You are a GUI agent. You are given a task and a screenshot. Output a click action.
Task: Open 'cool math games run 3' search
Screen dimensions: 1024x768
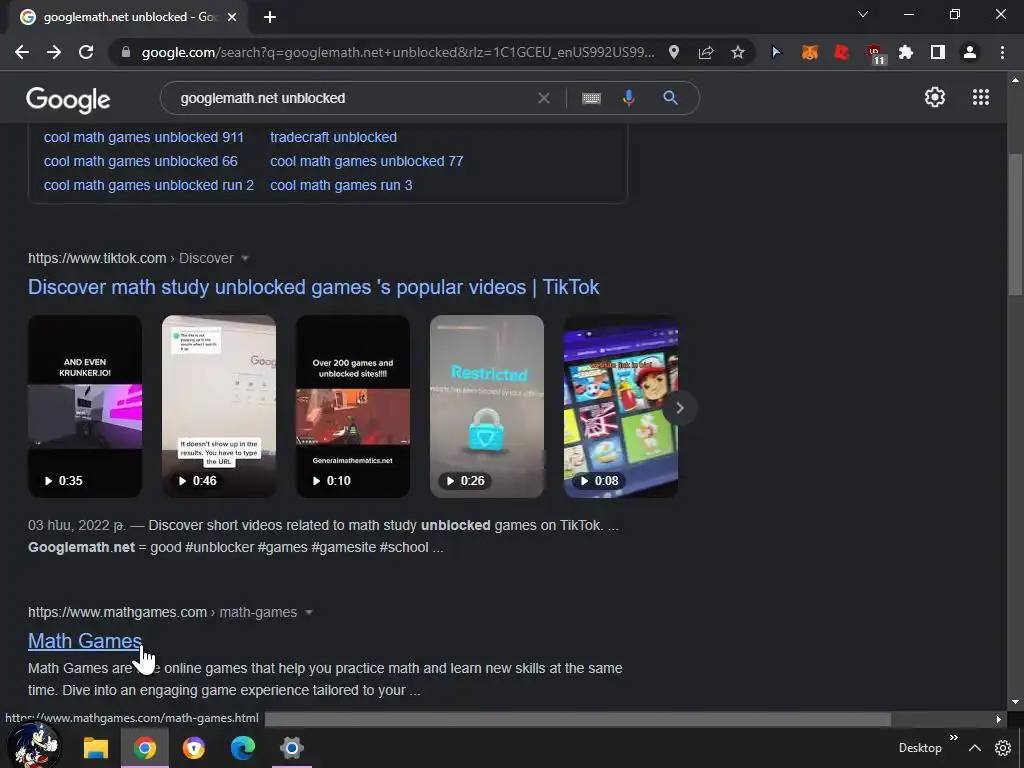pyautogui.click(x=341, y=185)
